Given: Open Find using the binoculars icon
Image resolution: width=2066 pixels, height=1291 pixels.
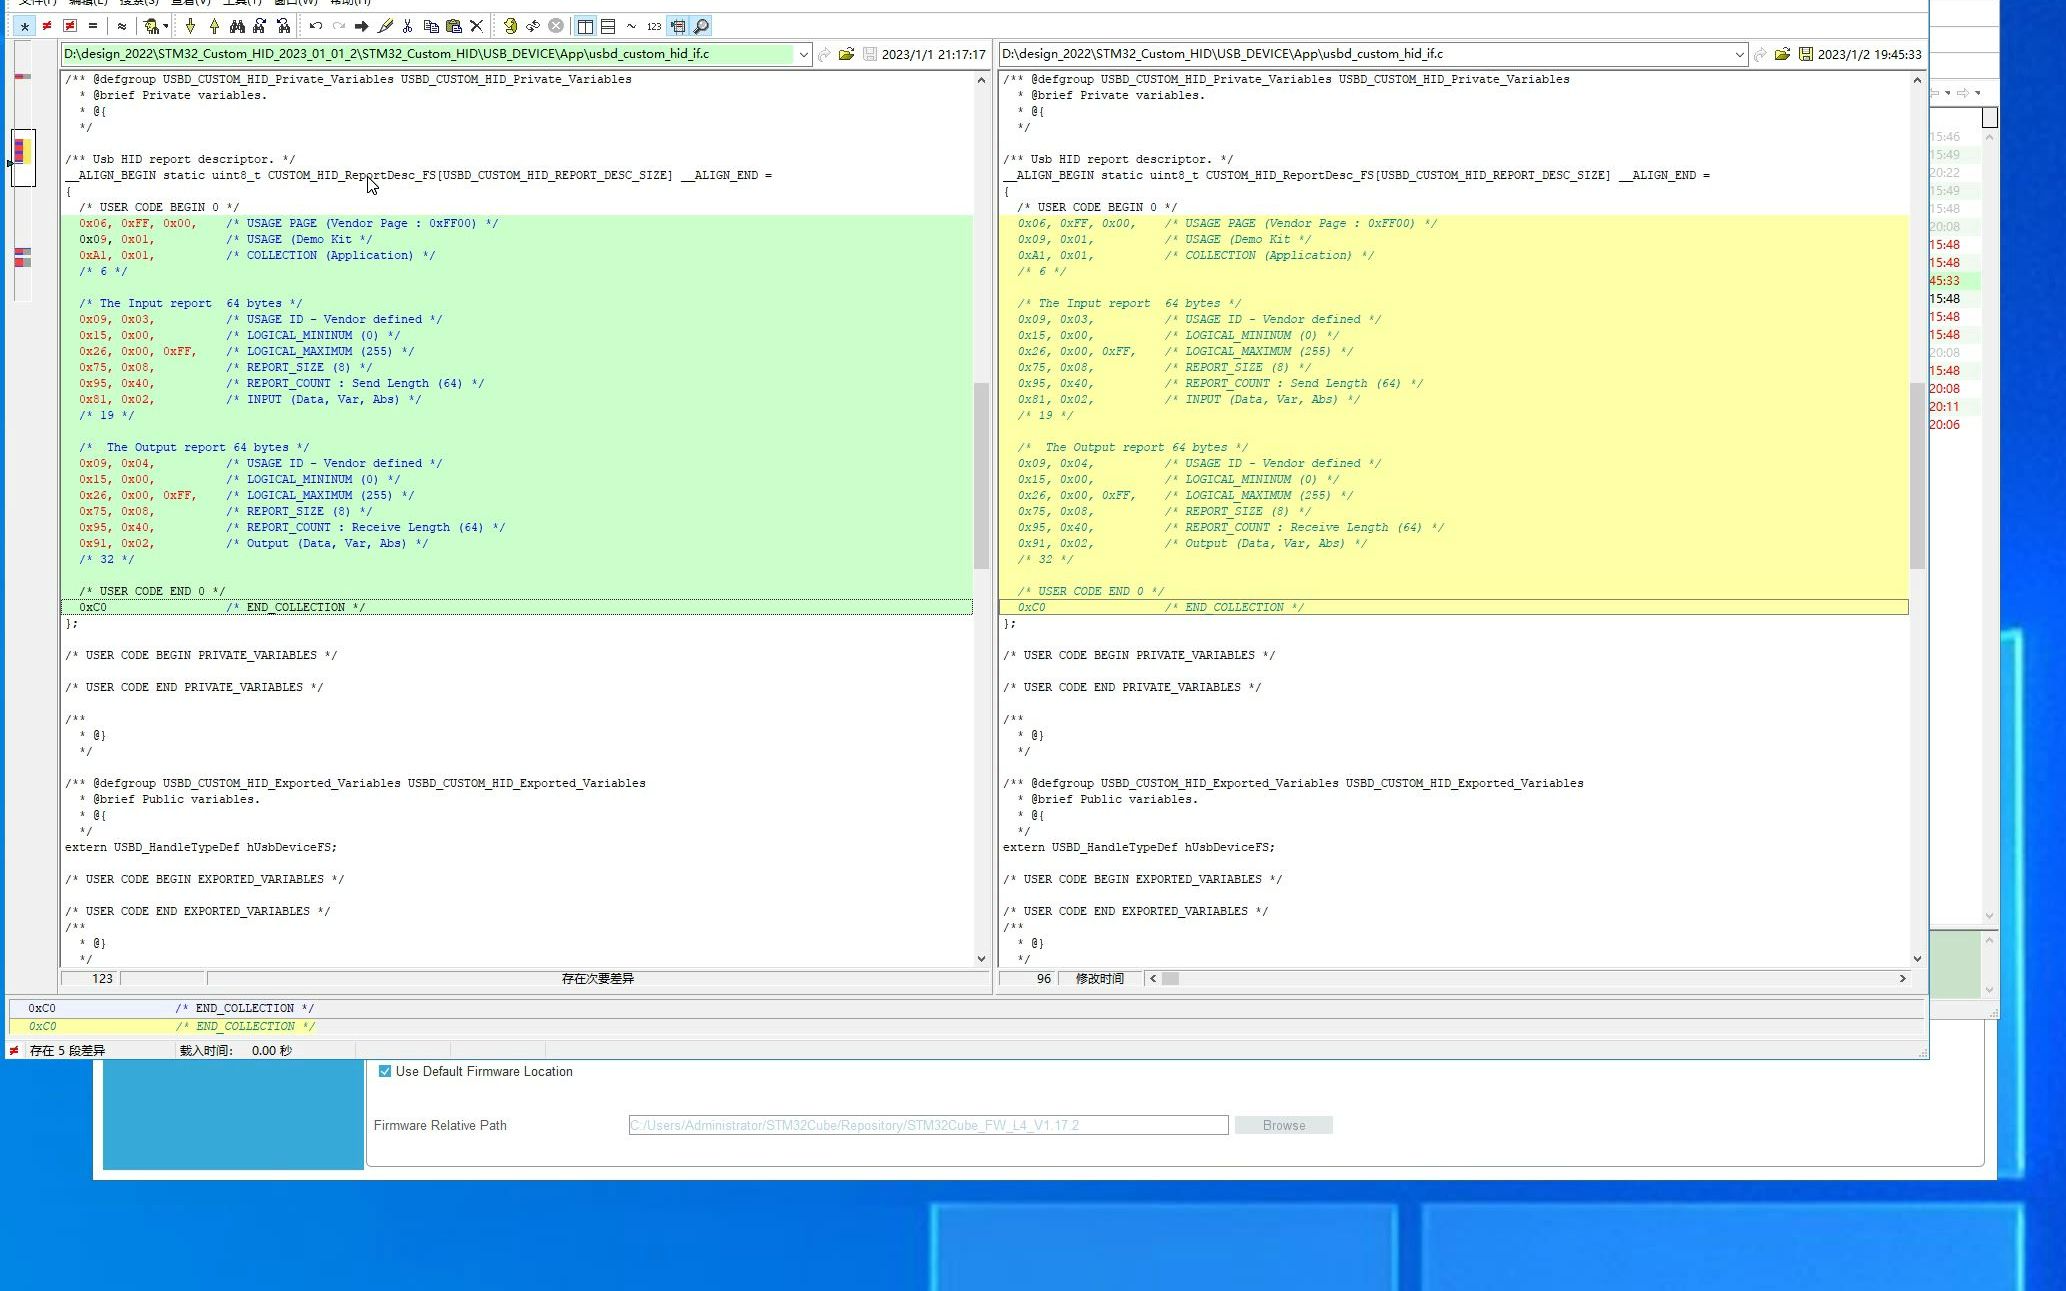Looking at the screenshot, I should click(x=238, y=26).
